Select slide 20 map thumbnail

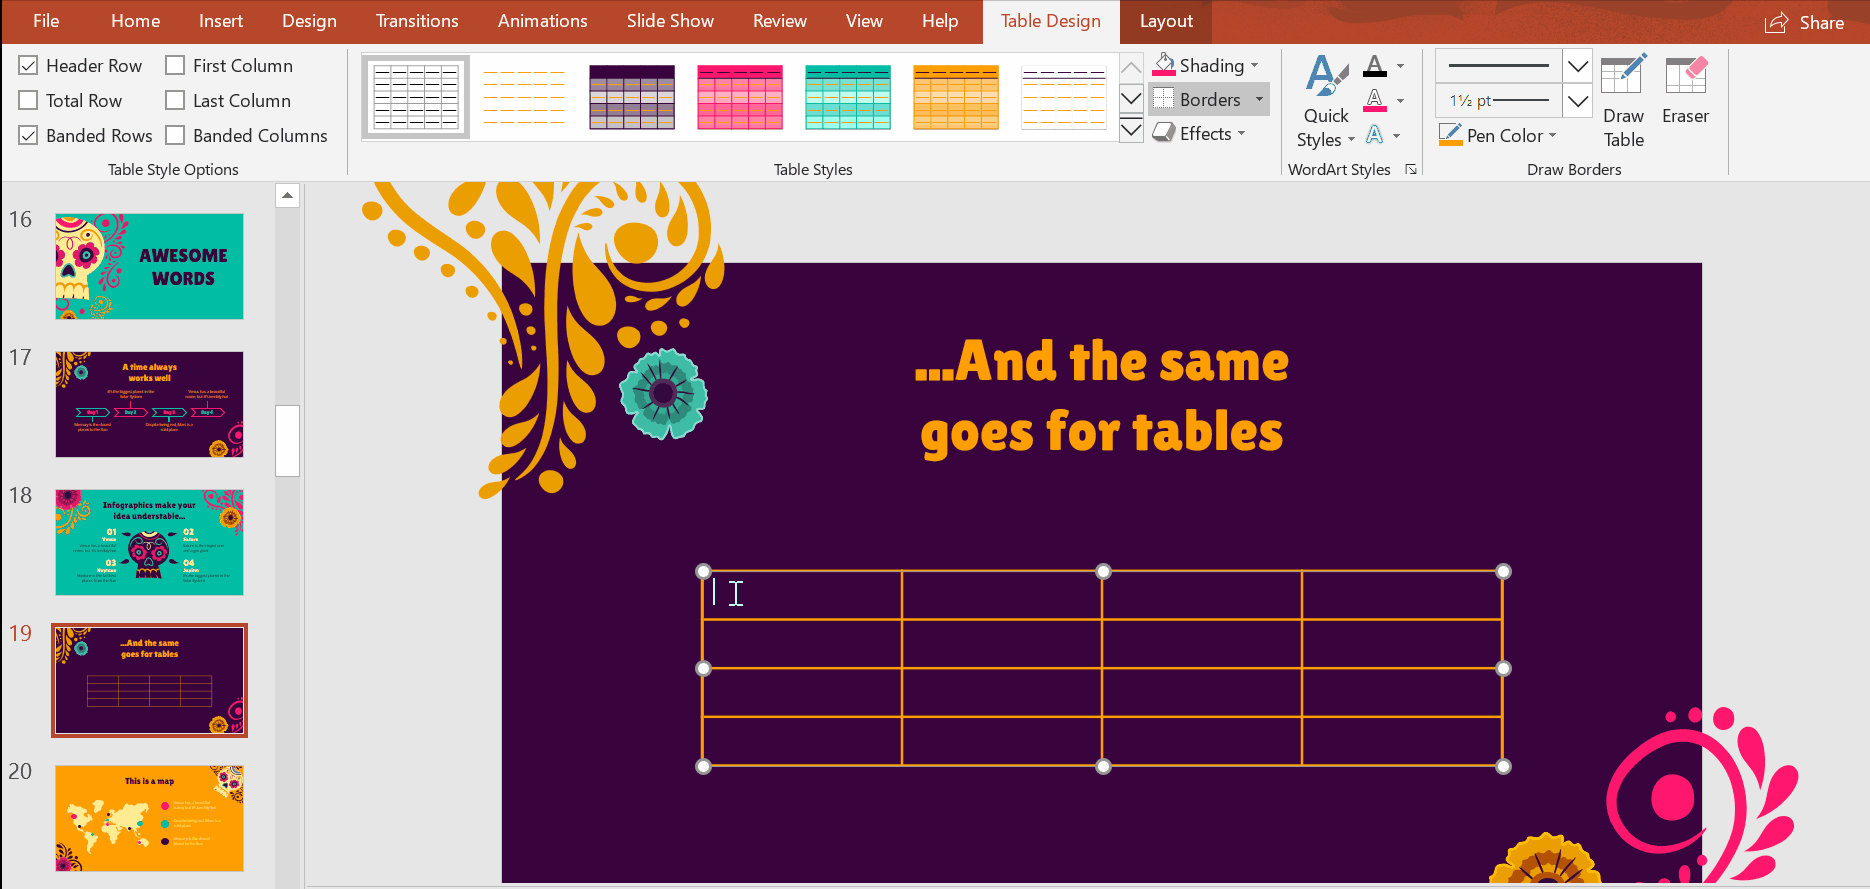pyautogui.click(x=149, y=818)
